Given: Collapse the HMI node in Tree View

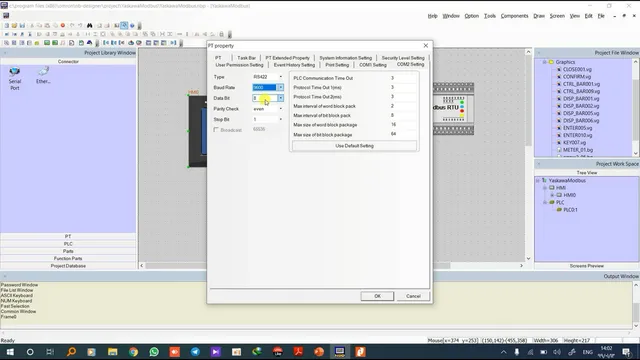Looking at the screenshot, I should pyautogui.click(x=545, y=188).
